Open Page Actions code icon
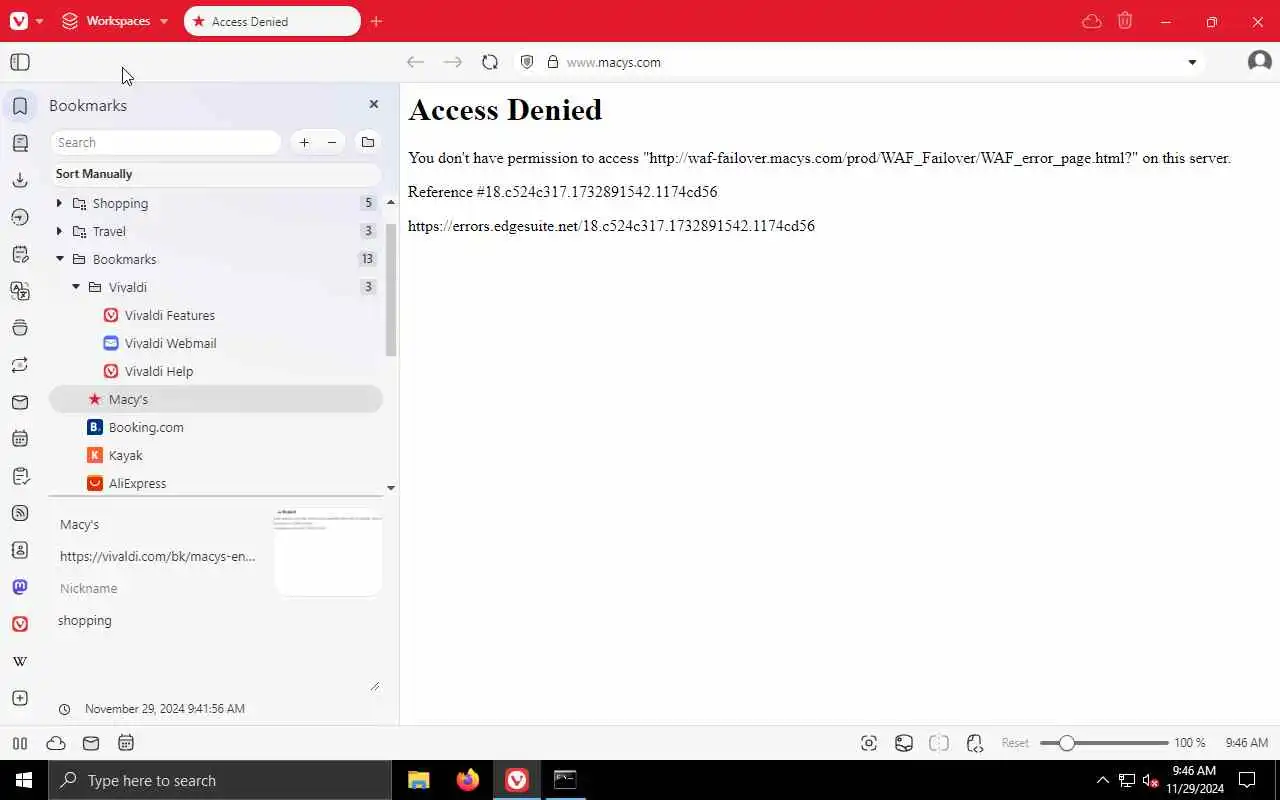This screenshot has height=800, width=1280. coord(975,743)
